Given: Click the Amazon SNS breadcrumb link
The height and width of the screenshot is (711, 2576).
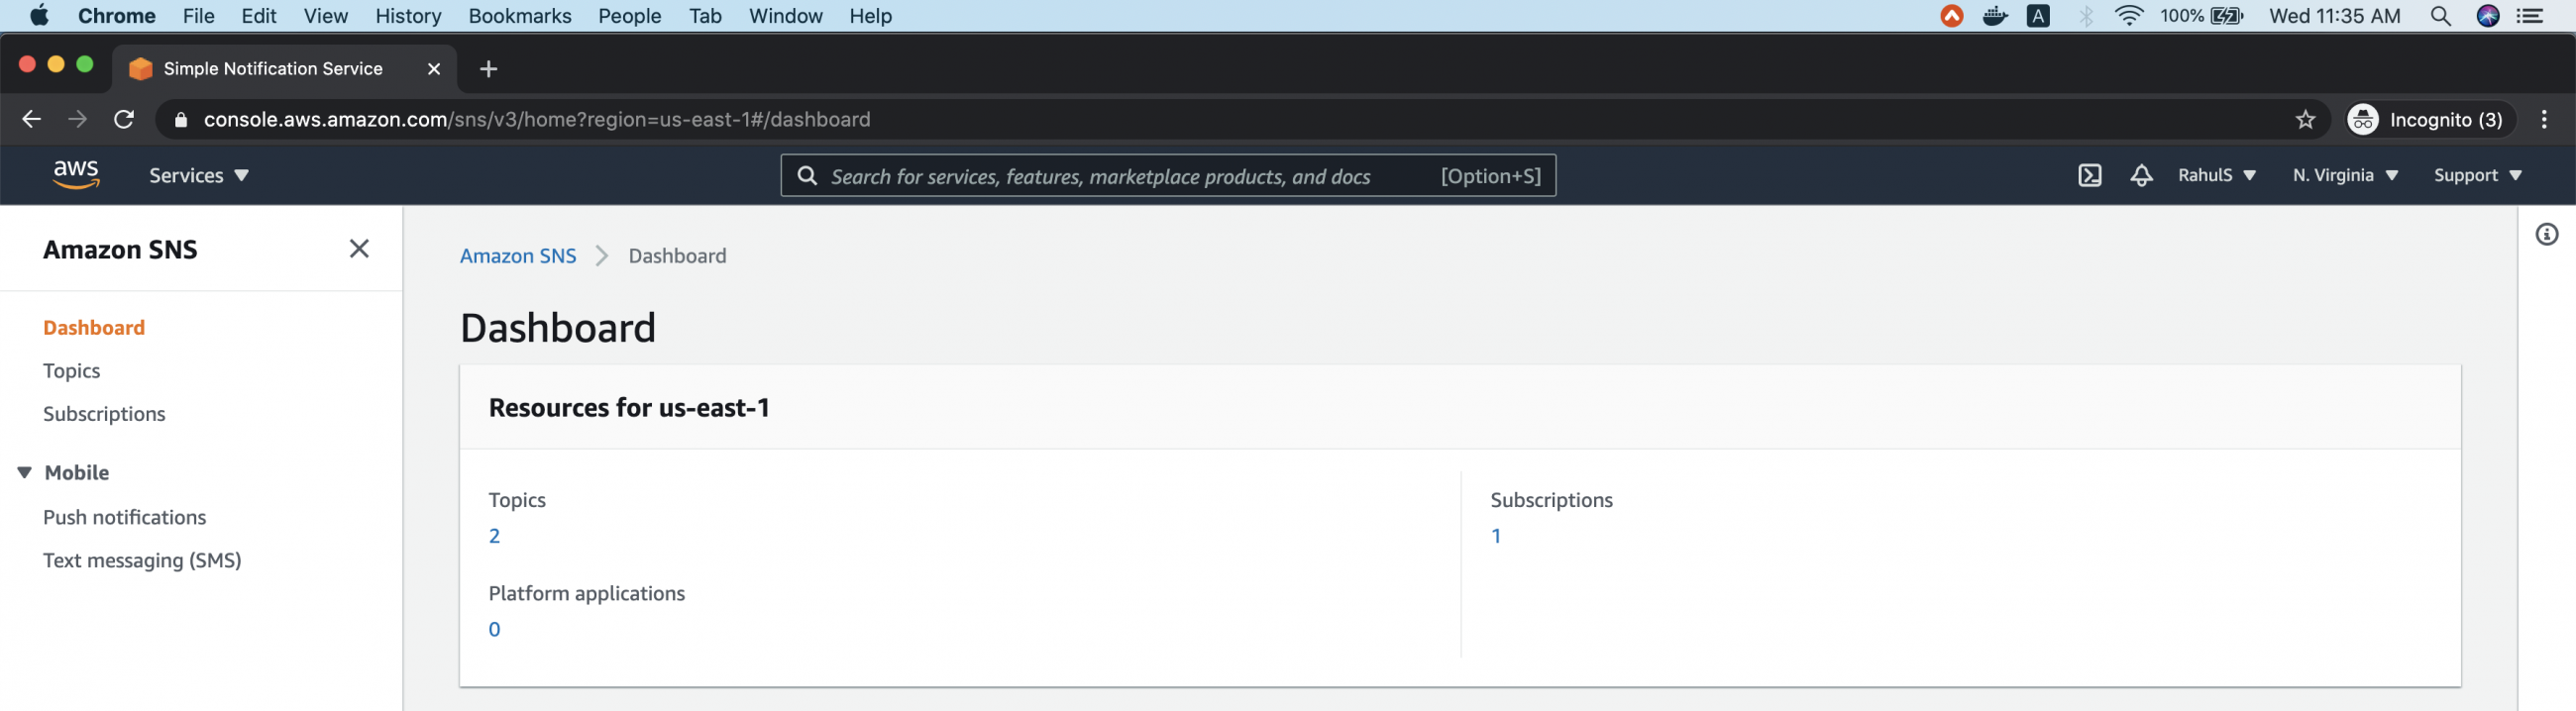Looking at the screenshot, I should tap(517, 256).
